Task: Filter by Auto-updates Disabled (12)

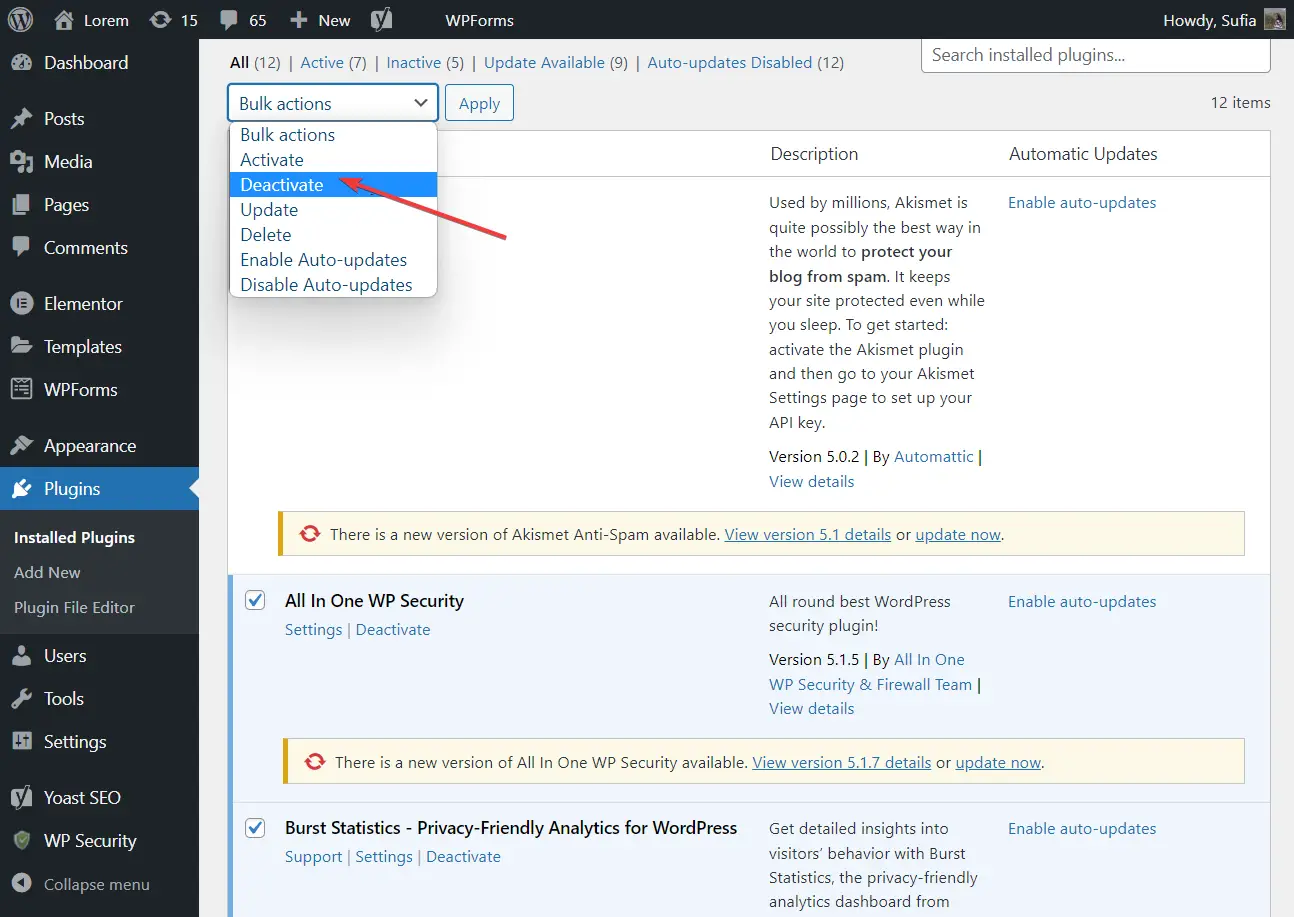Action: tap(746, 62)
